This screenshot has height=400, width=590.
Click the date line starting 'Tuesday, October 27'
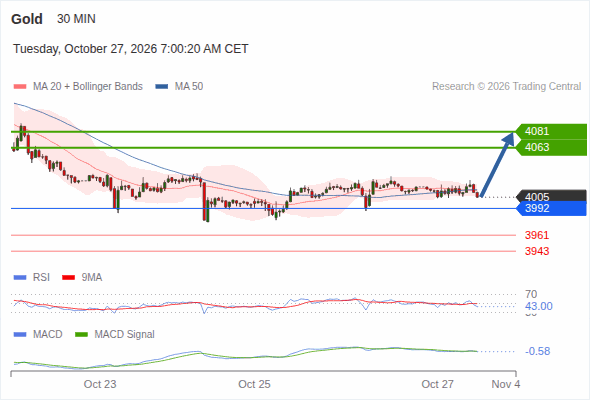[131, 49]
